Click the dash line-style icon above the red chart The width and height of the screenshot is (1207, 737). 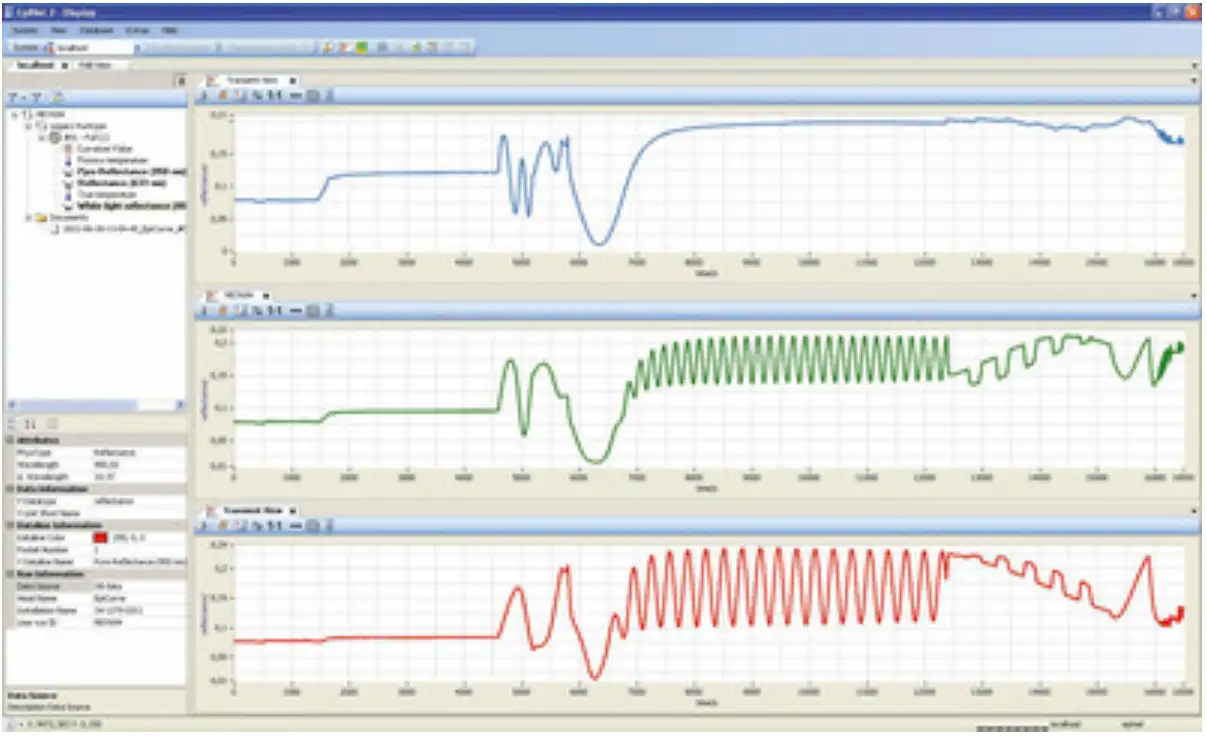(295, 526)
